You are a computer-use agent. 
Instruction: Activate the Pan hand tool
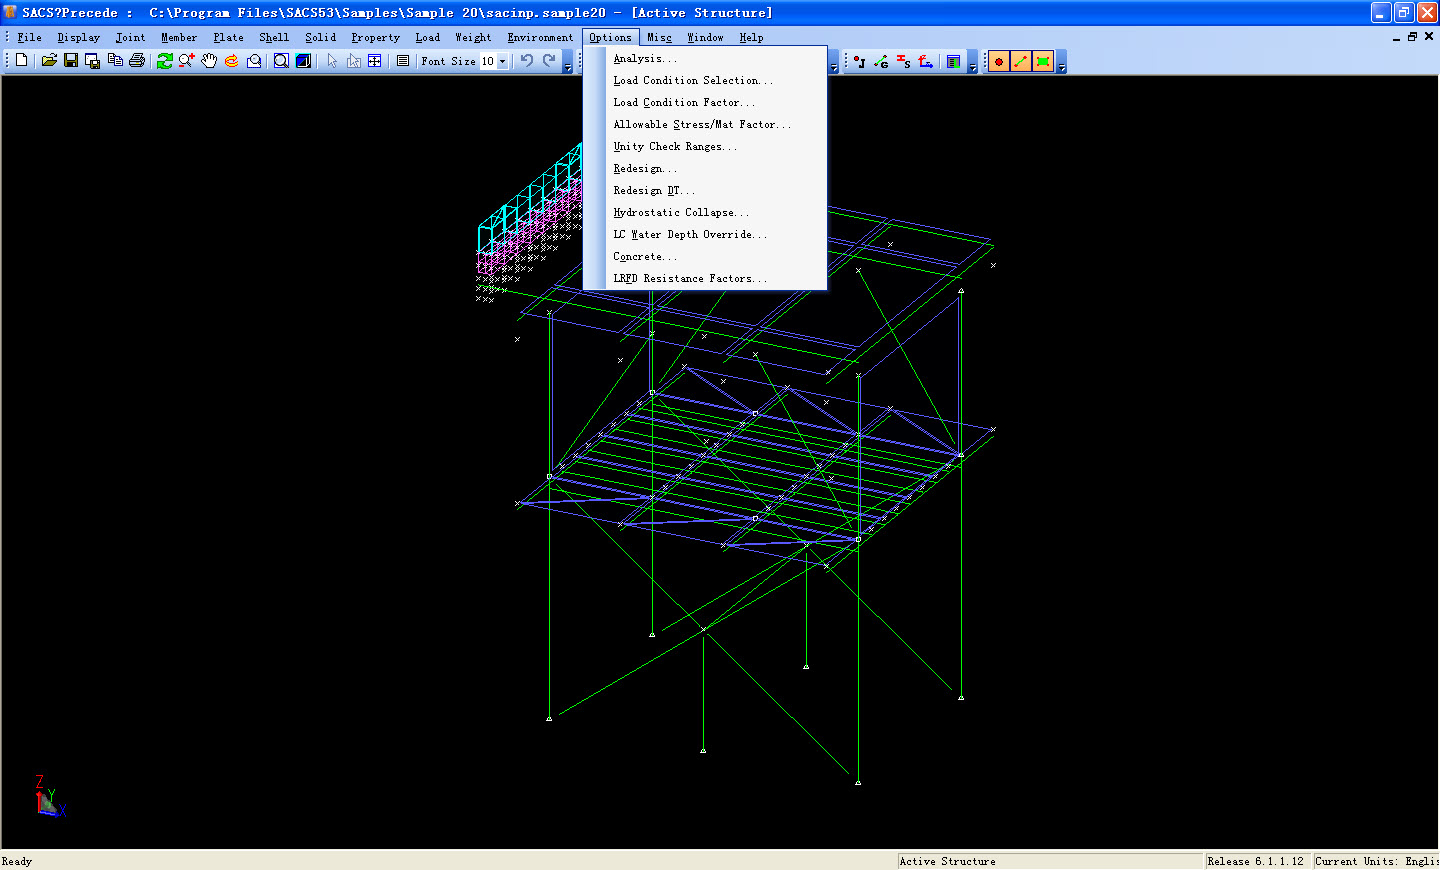209,61
